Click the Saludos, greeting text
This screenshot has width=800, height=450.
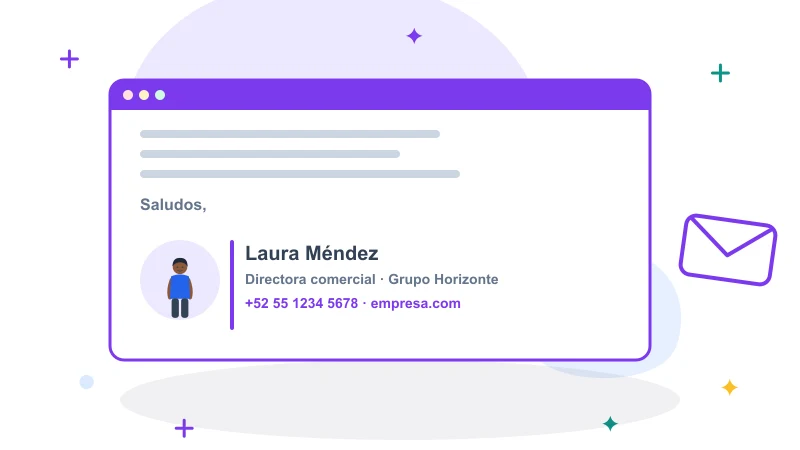[173, 205]
